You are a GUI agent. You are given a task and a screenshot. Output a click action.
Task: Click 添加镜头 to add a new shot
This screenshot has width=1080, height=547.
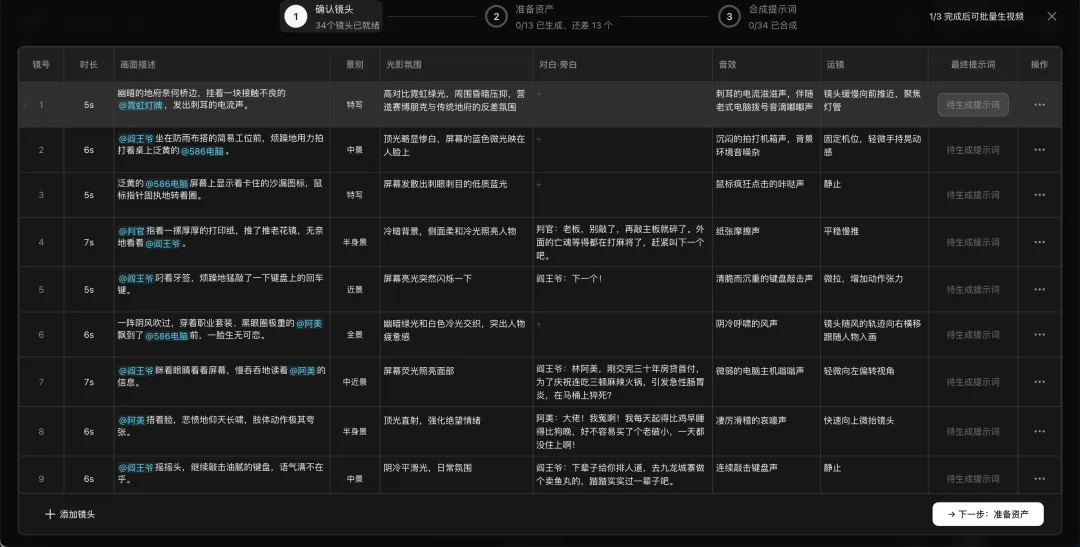click(70, 514)
